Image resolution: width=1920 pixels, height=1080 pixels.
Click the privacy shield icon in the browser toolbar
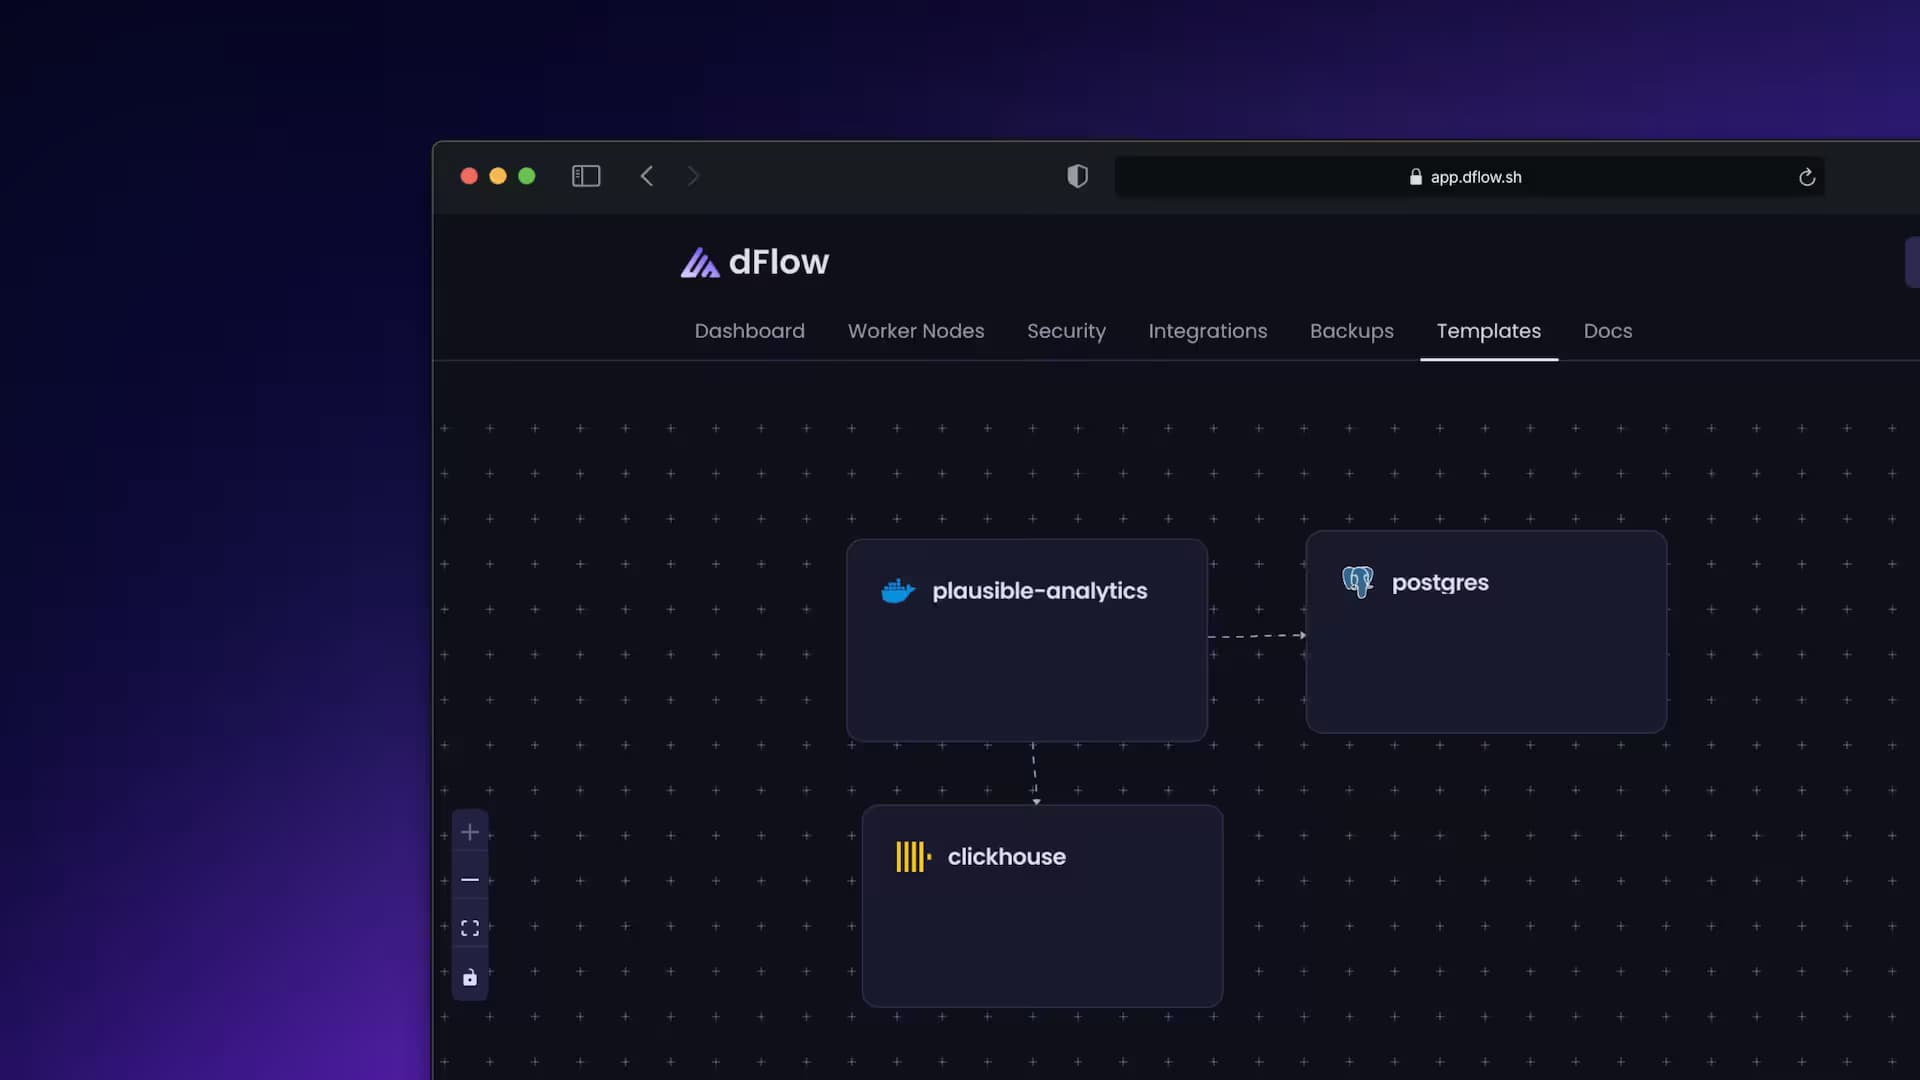tap(1077, 176)
